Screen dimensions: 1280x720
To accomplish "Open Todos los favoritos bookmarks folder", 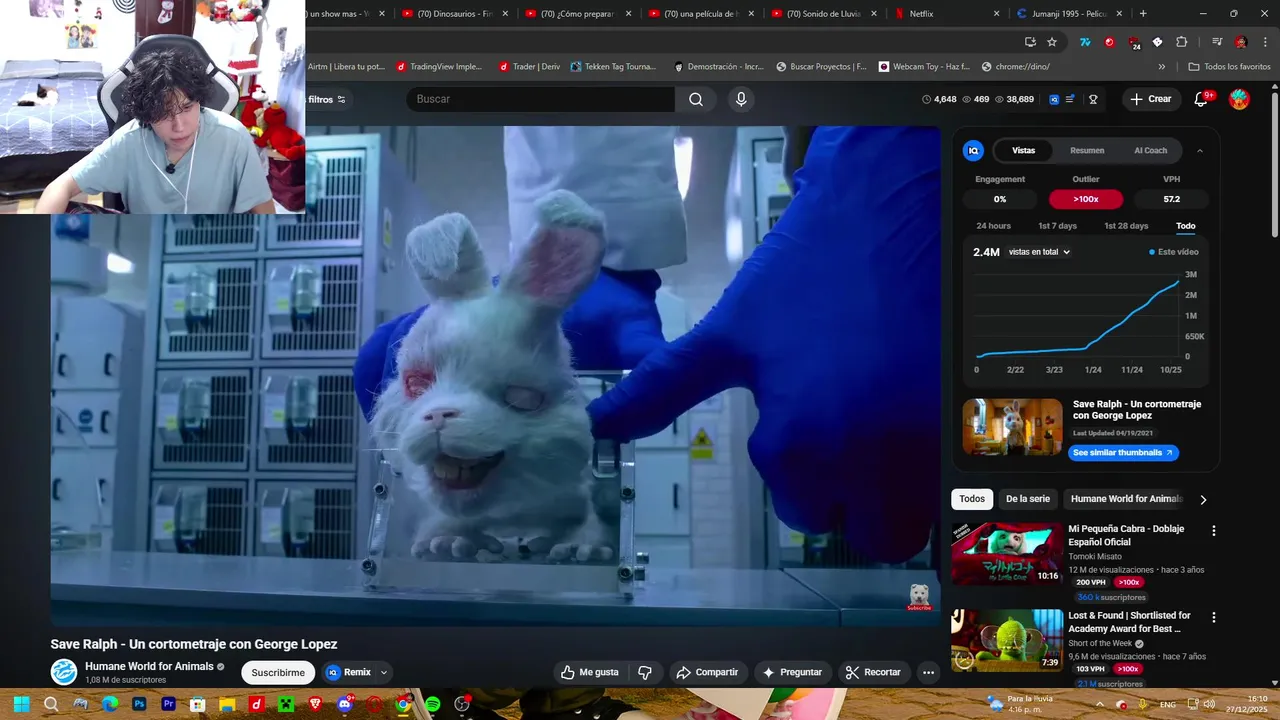I will pyautogui.click(x=1229, y=67).
